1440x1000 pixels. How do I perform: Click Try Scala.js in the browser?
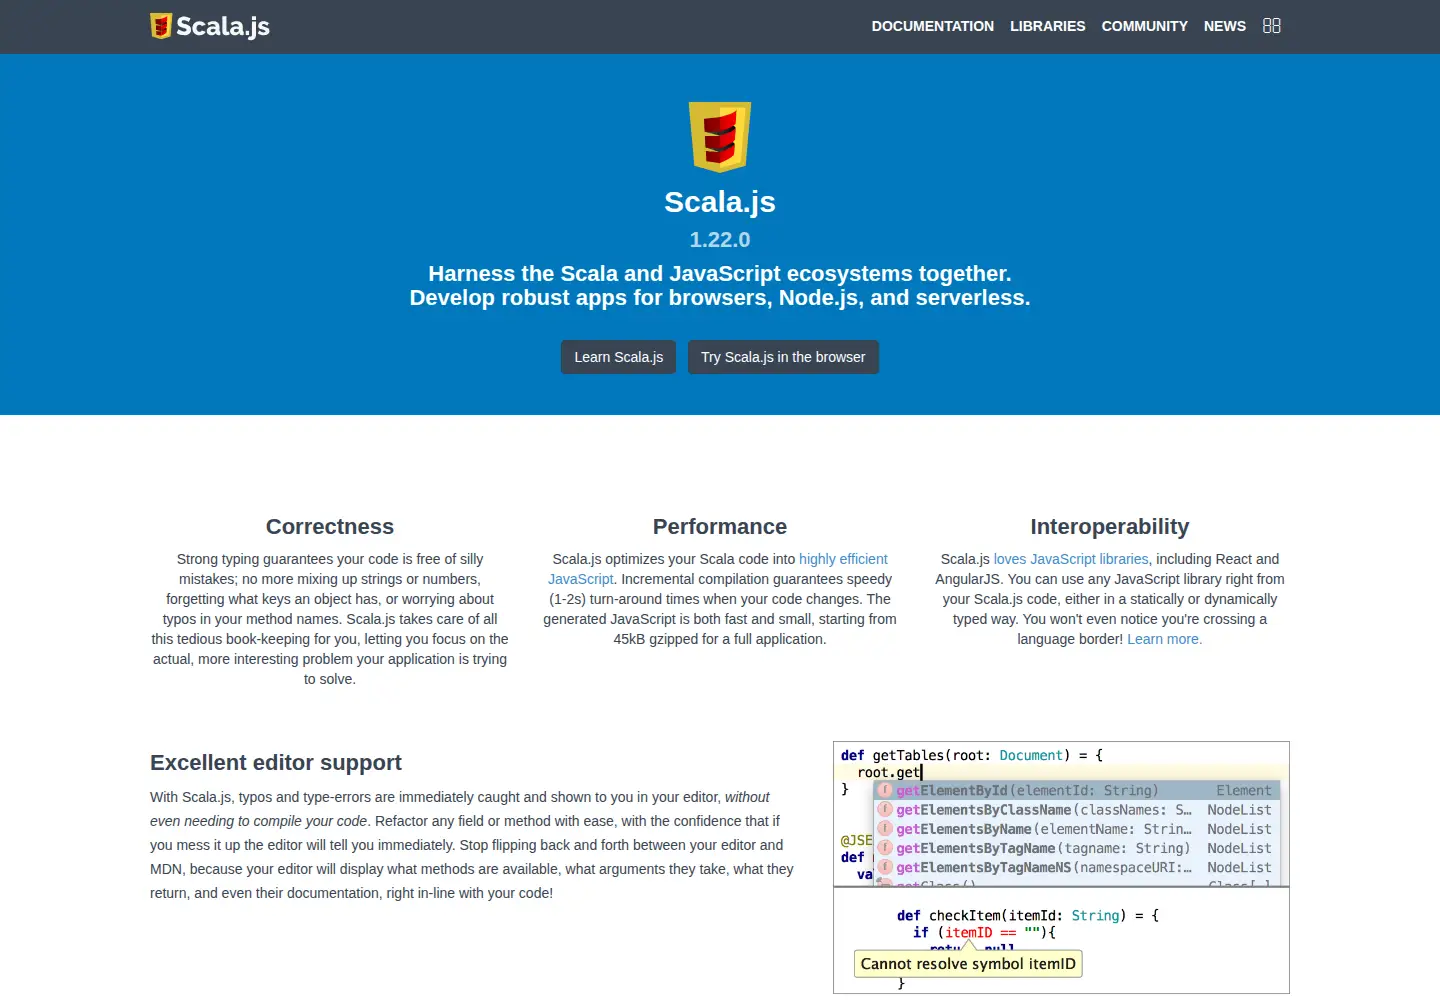point(783,357)
